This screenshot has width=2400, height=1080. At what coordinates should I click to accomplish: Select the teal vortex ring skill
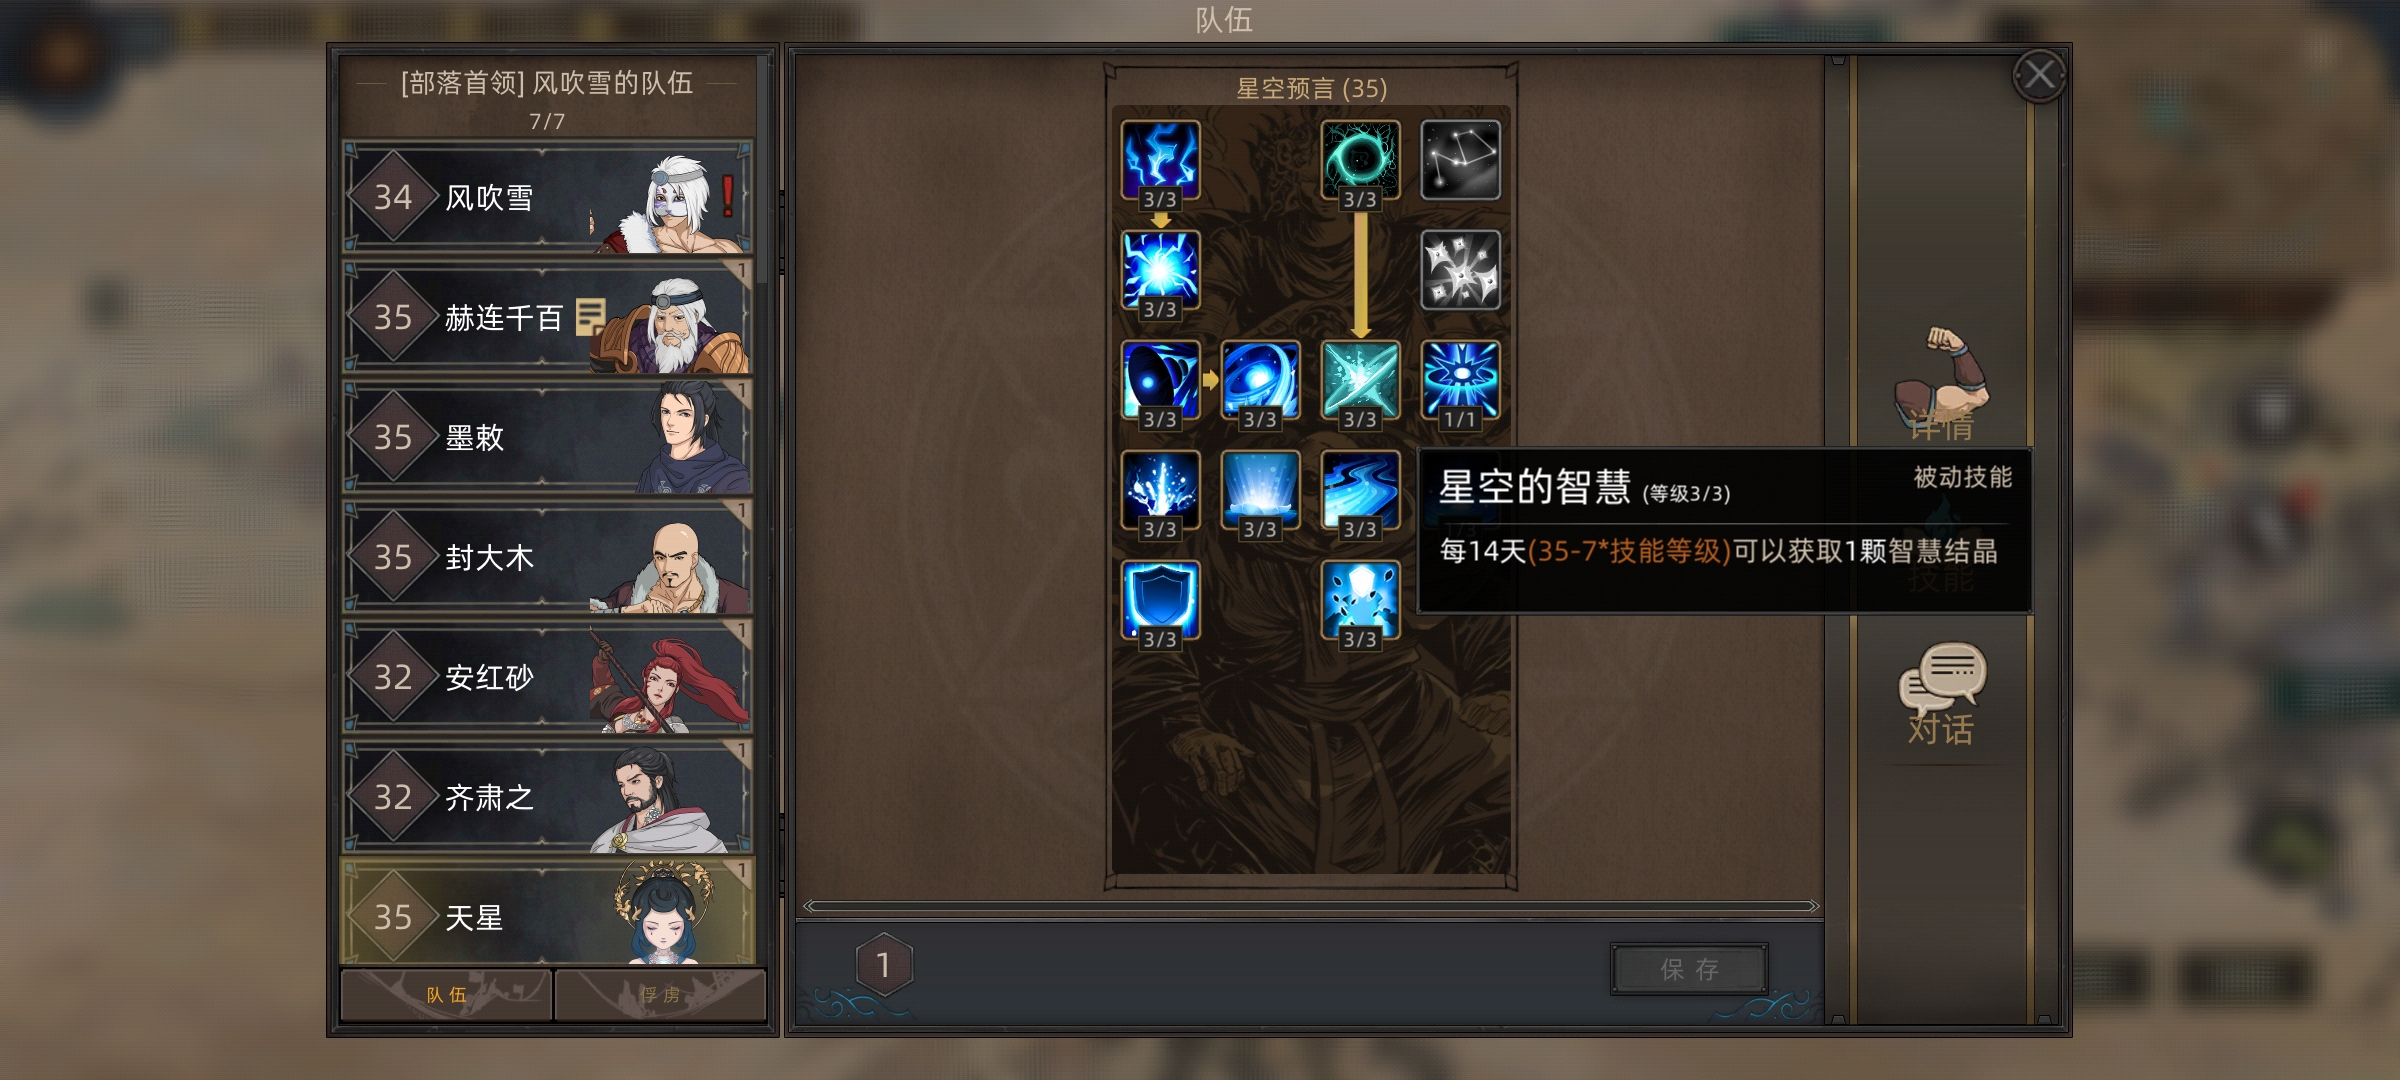[x=1360, y=160]
